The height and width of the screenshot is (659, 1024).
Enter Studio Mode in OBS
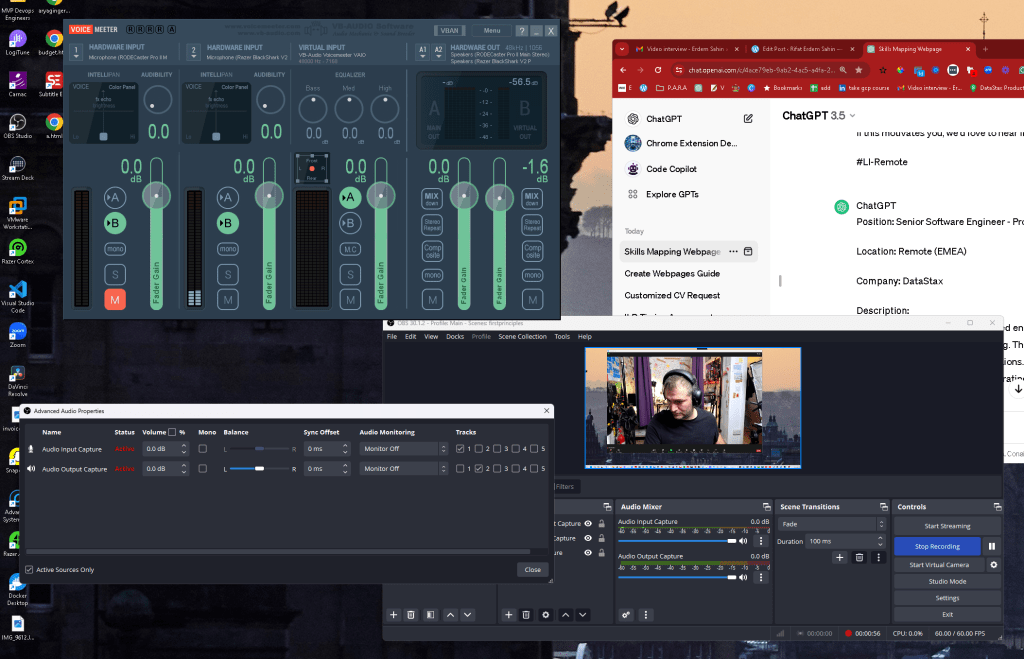click(x=947, y=581)
